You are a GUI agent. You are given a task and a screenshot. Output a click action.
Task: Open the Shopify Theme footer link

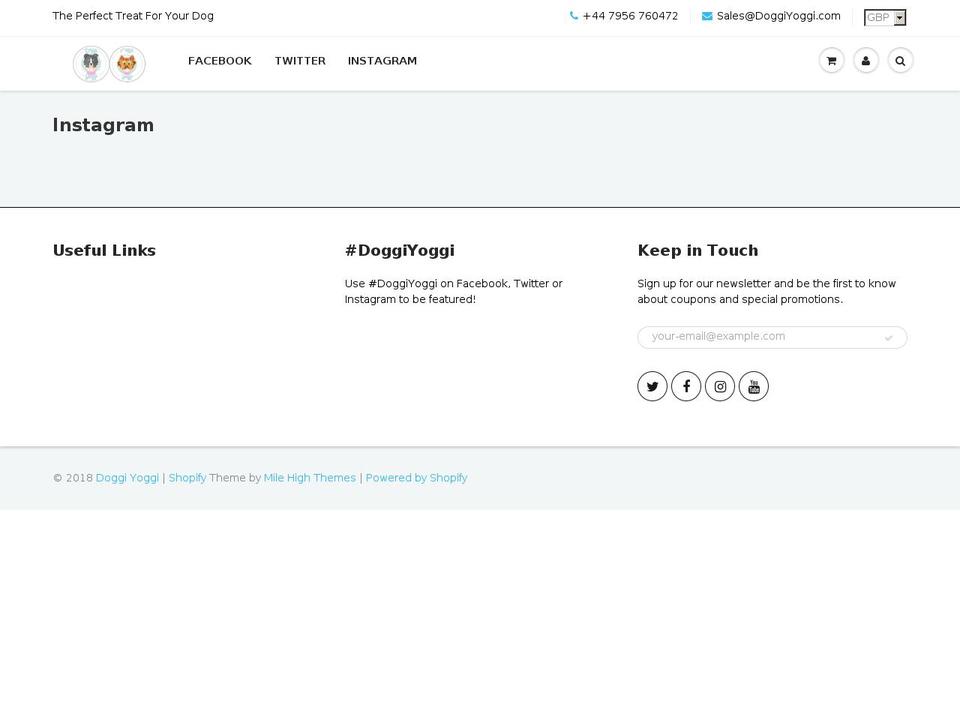[187, 478]
